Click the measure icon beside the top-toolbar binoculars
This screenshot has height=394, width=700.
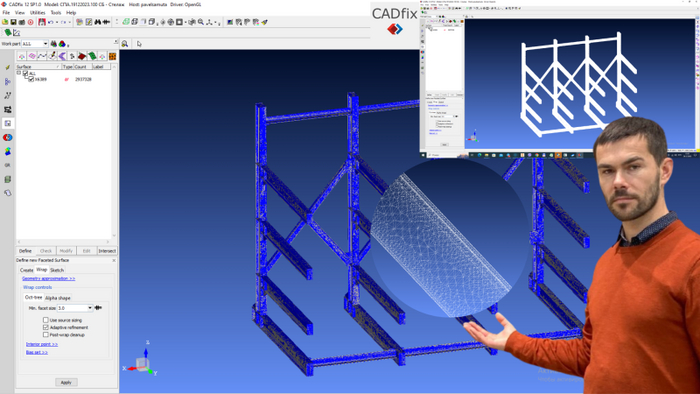pyautogui.click(x=106, y=22)
